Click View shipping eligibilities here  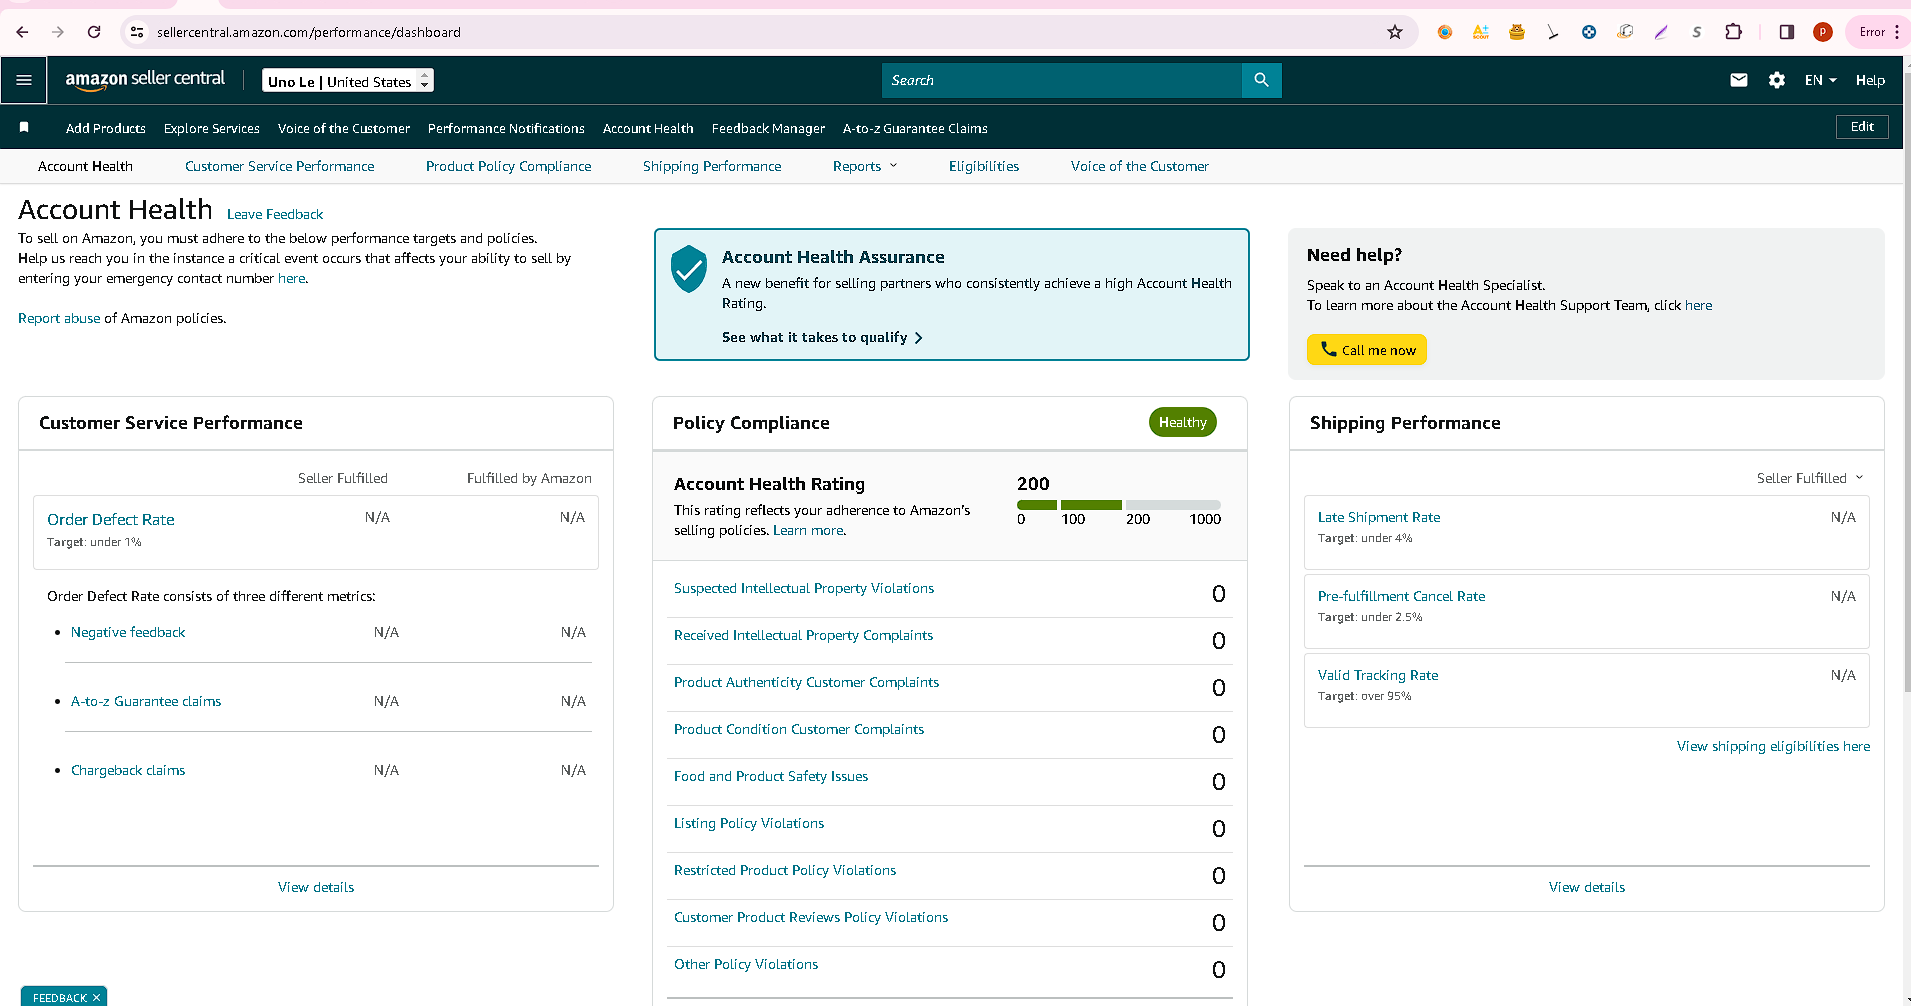[x=1773, y=746]
